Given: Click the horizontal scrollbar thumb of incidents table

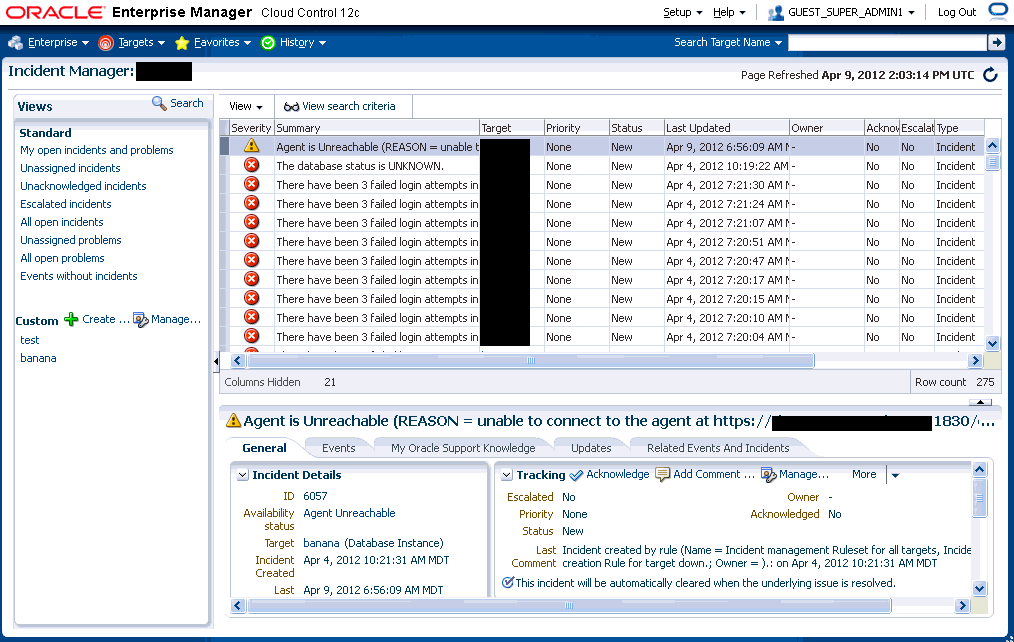Looking at the screenshot, I should [x=531, y=361].
